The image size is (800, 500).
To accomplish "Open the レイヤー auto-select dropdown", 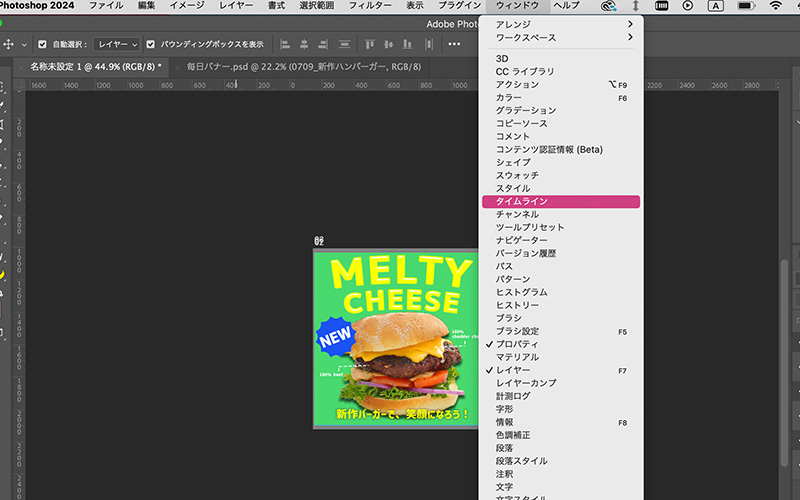I will [117, 44].
